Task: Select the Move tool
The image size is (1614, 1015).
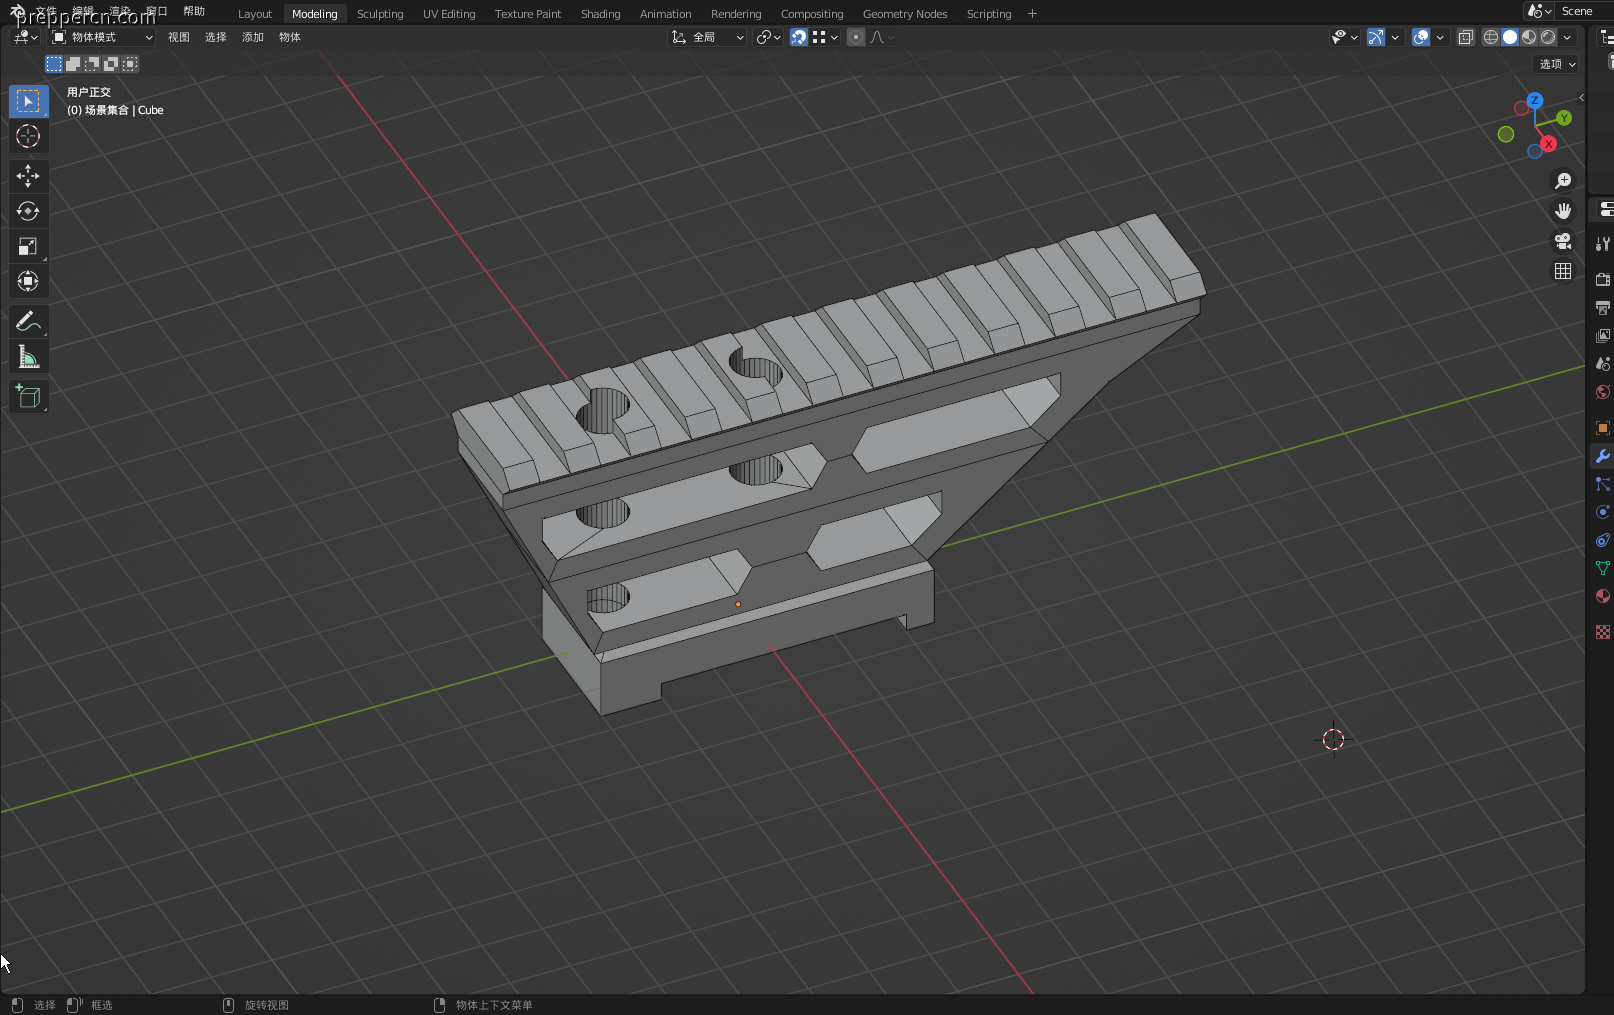Action: [28, 176]
